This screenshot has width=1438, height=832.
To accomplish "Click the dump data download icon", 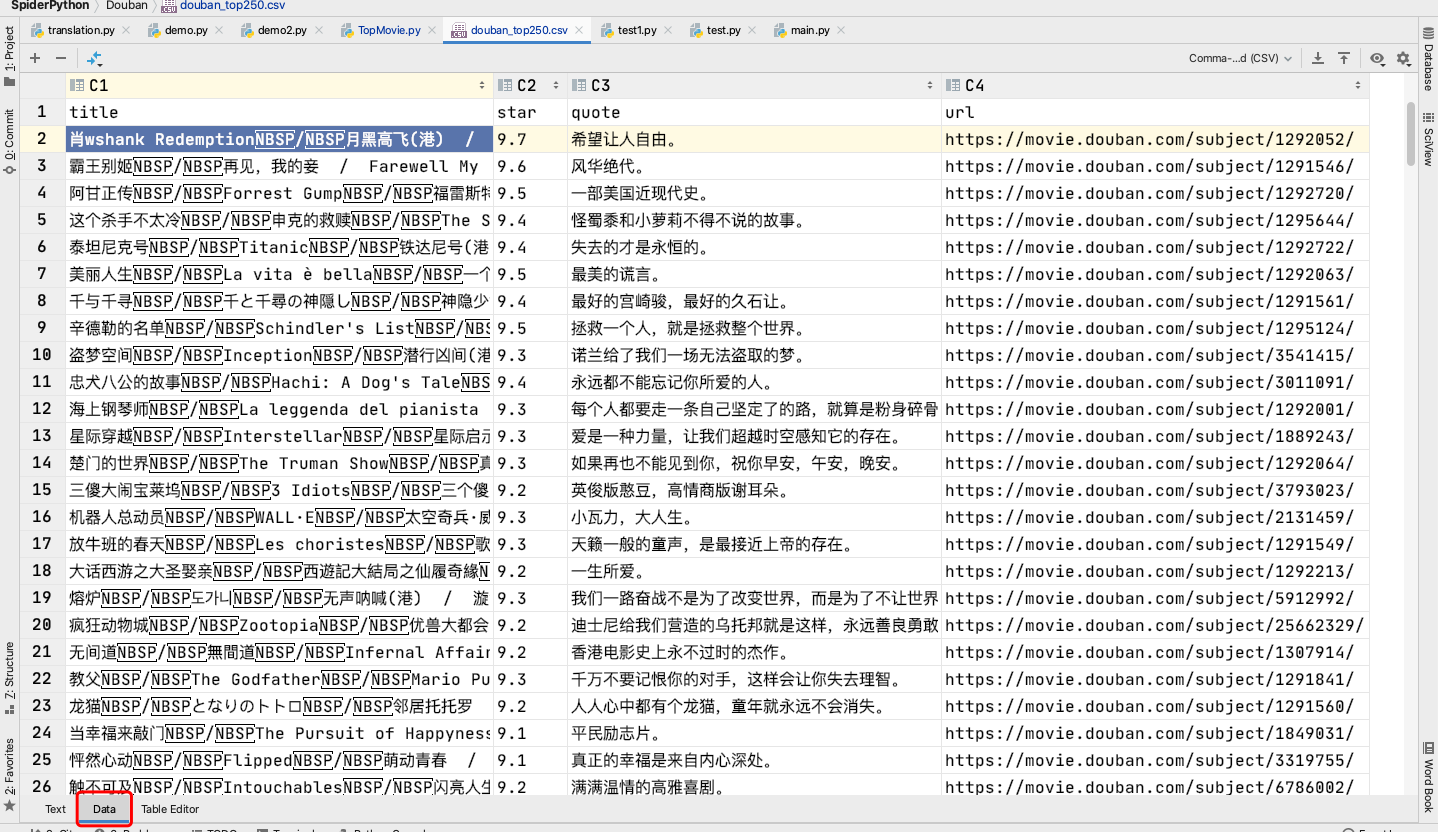I will (x=1318, y=59).
